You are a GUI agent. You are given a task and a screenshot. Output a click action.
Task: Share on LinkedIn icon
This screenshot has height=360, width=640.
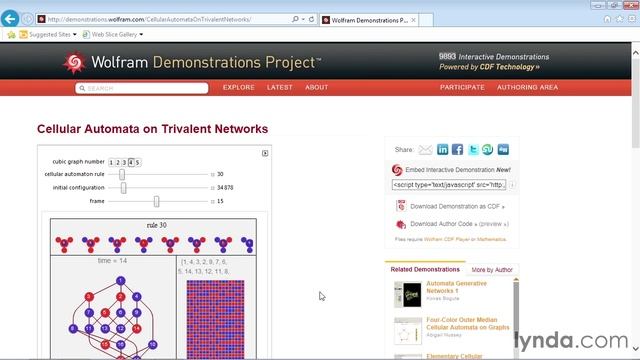[x=442, y=149]
